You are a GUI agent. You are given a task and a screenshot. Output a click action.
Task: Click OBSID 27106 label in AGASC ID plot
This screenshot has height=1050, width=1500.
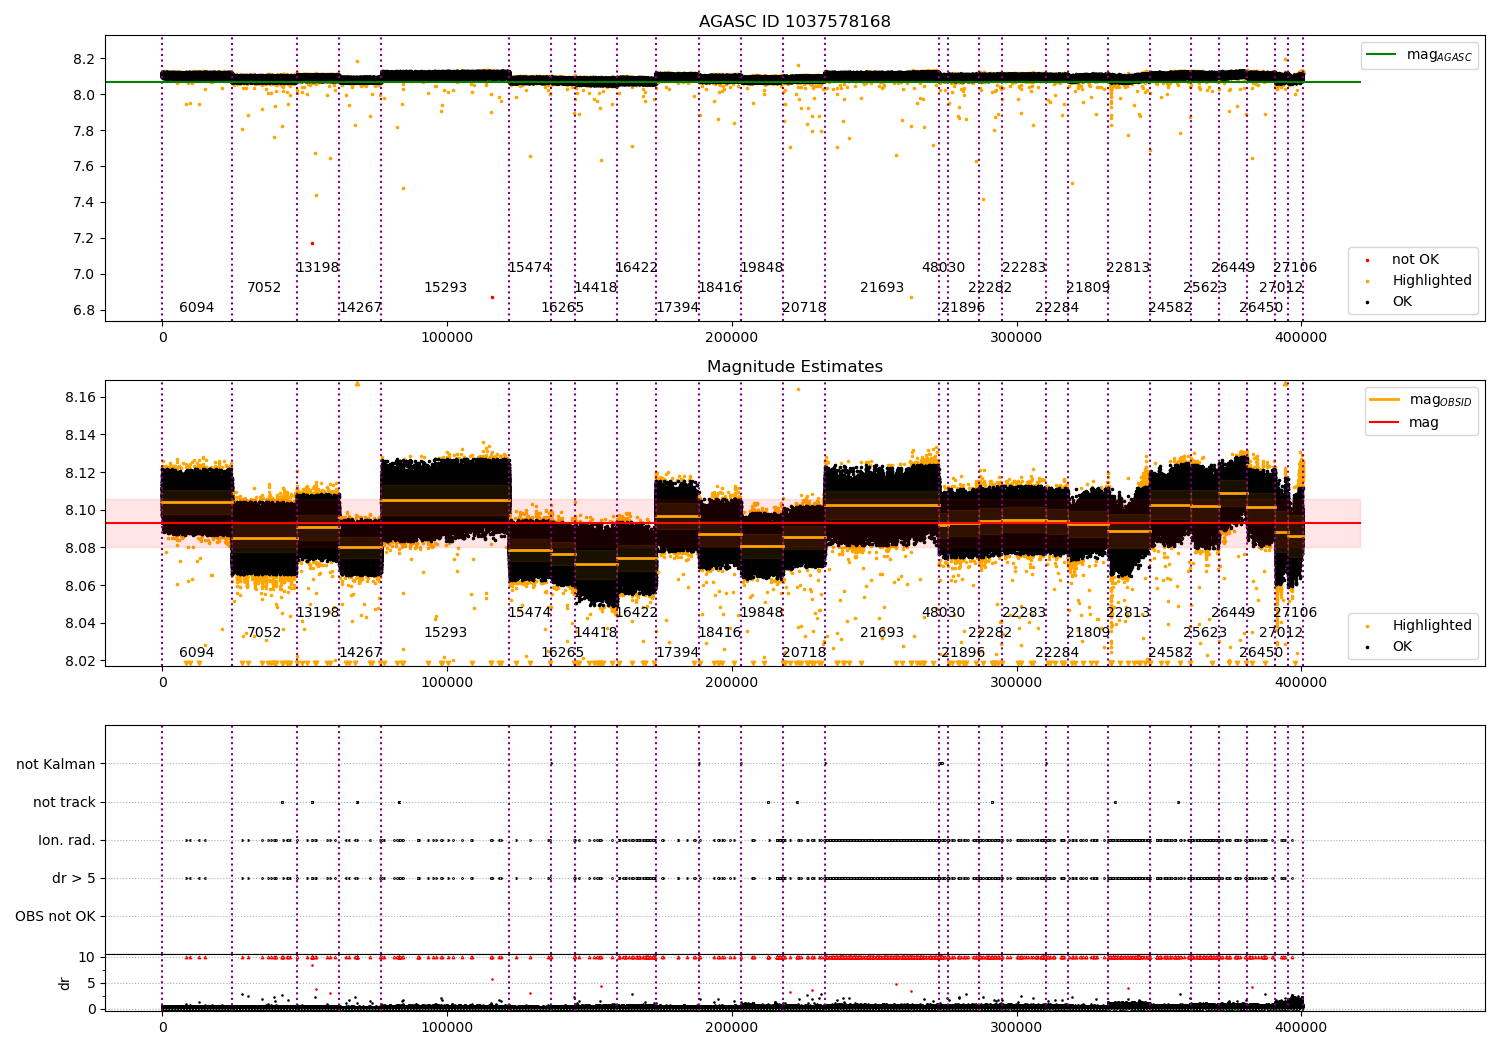point(1295,268)
